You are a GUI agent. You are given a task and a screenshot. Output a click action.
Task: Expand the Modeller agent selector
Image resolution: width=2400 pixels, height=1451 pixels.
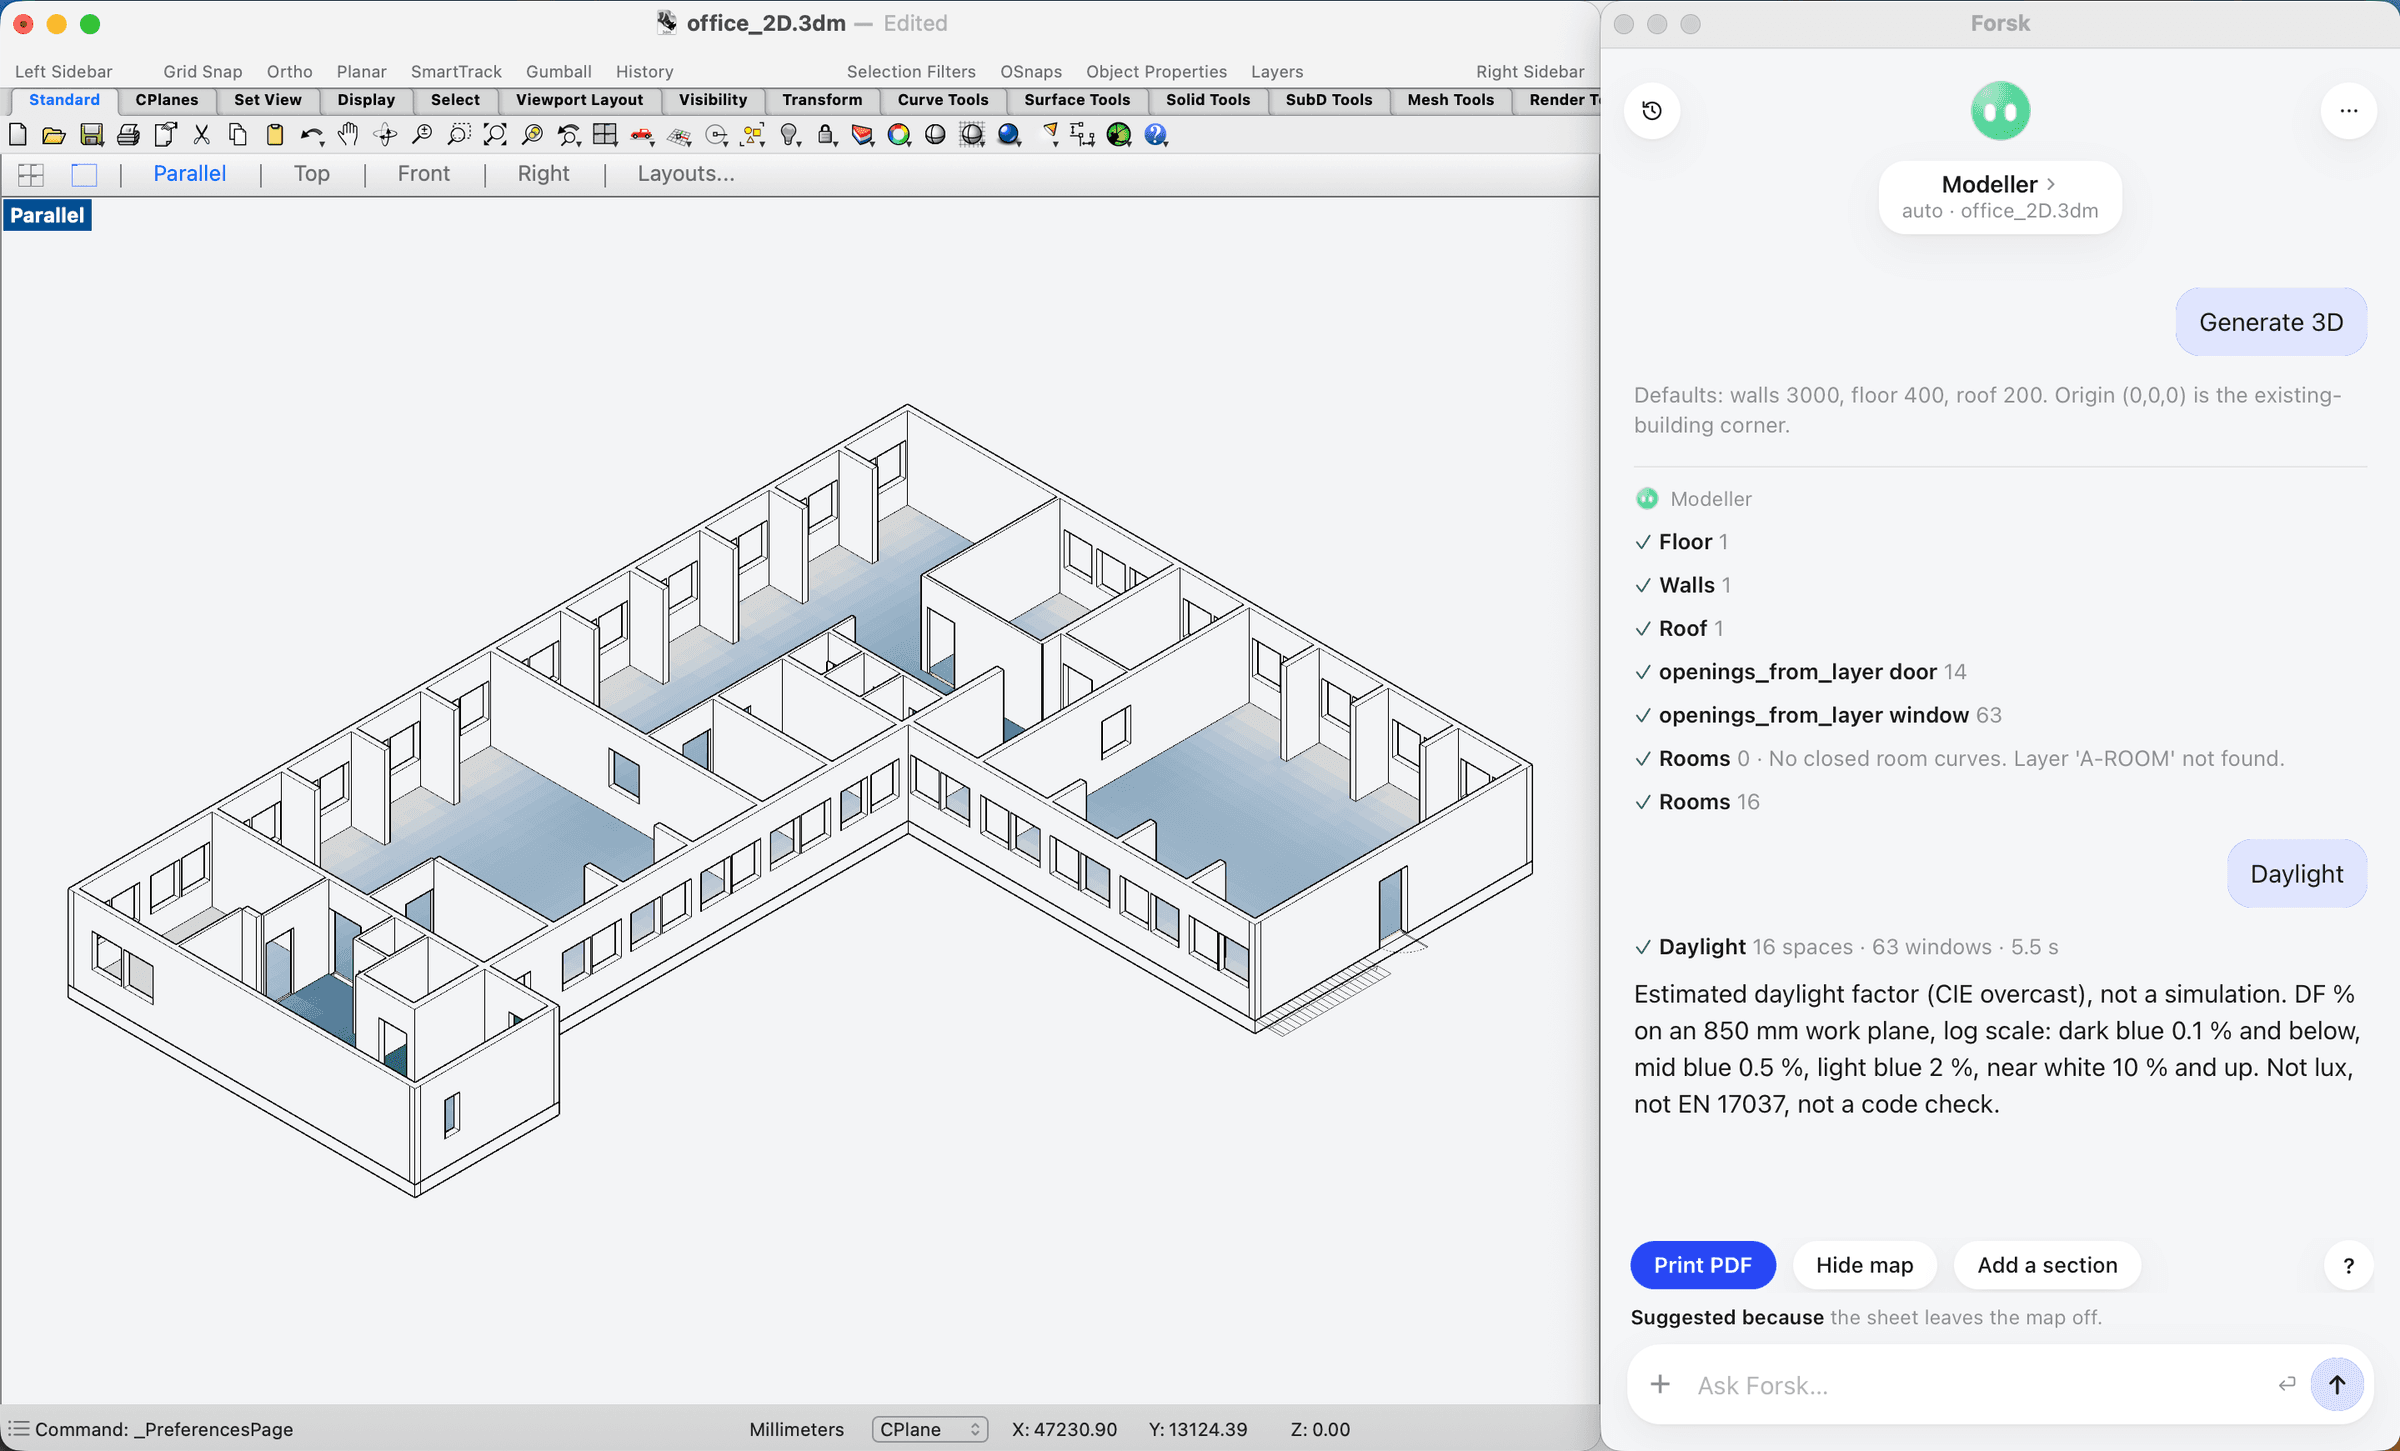[2000, 197]
